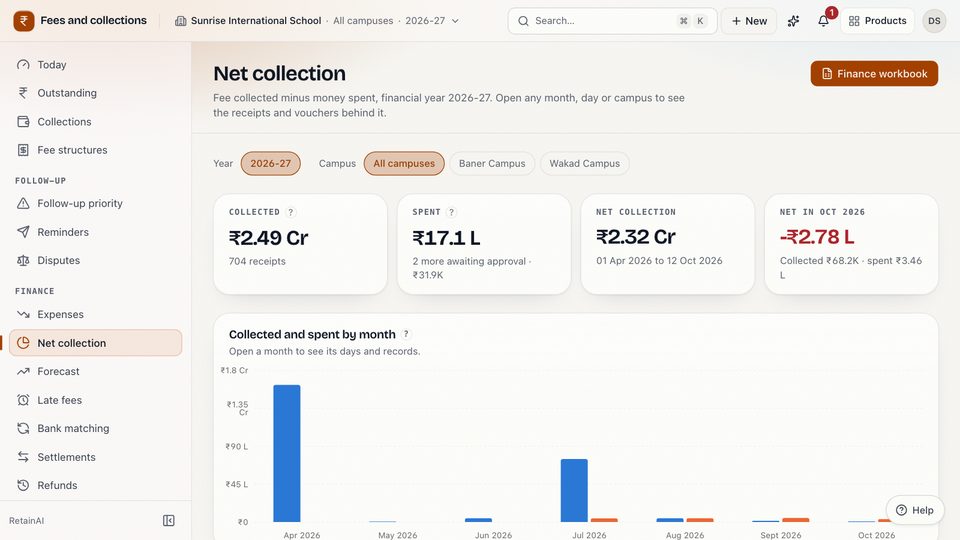Open the Net in Oct 2026 card
This screenshot has width=960, height=540.
click(x=851, y=244)
